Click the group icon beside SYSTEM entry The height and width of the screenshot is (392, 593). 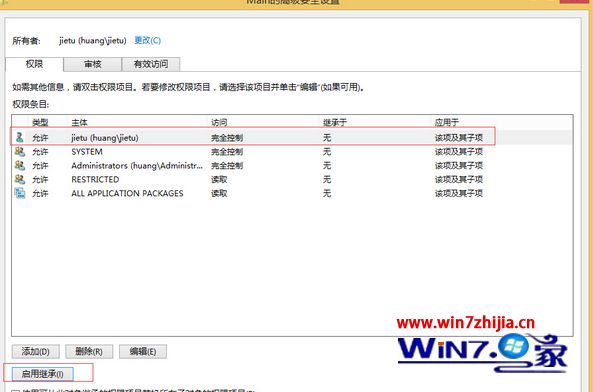(x=20, y=152)
